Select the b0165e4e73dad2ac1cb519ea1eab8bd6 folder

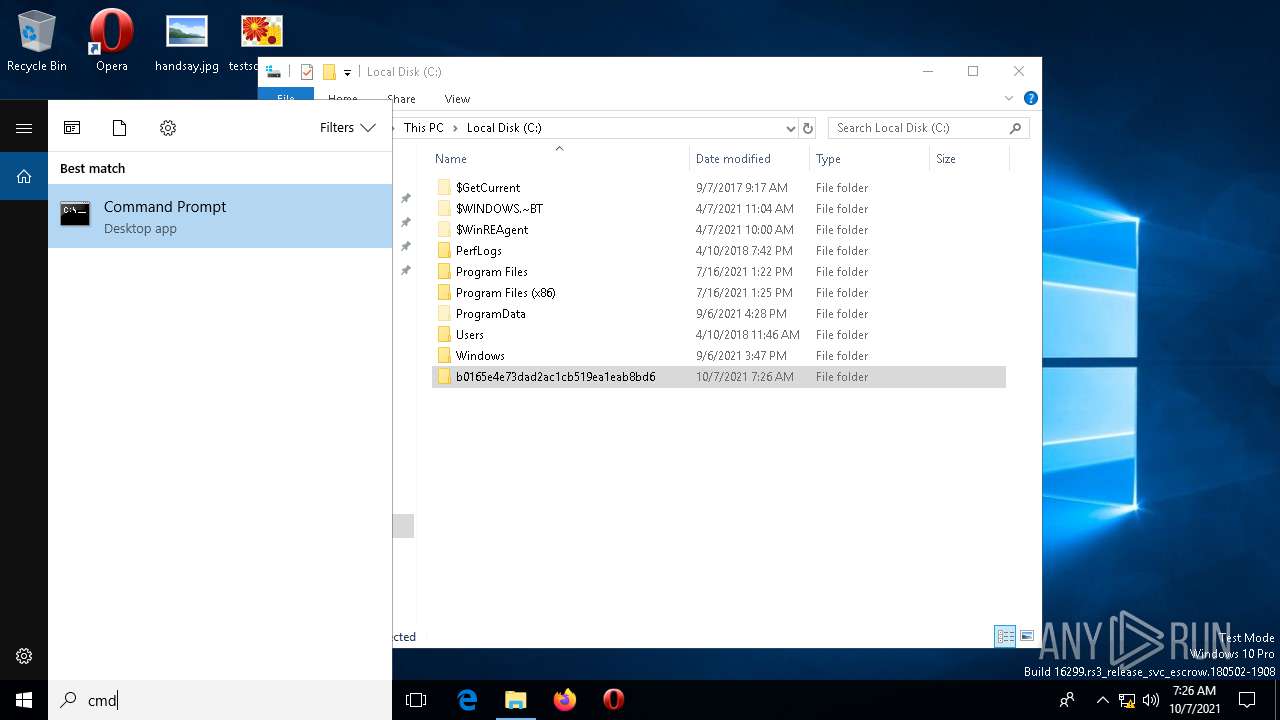point(718,376)
